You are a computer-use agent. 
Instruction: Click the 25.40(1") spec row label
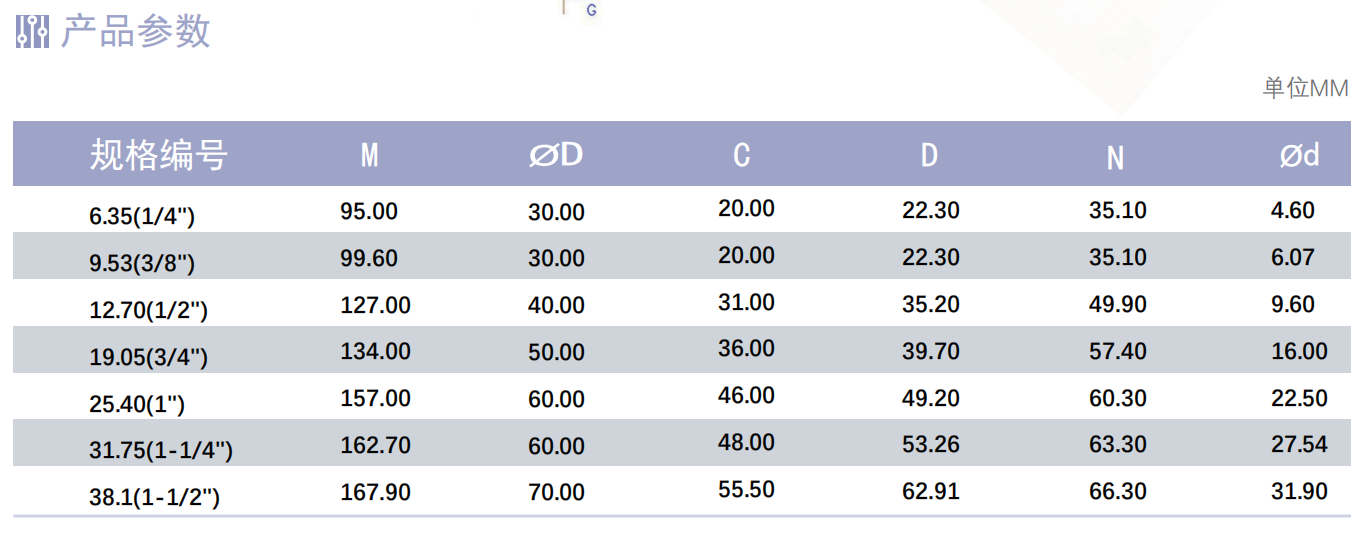(x=137, y=405)
